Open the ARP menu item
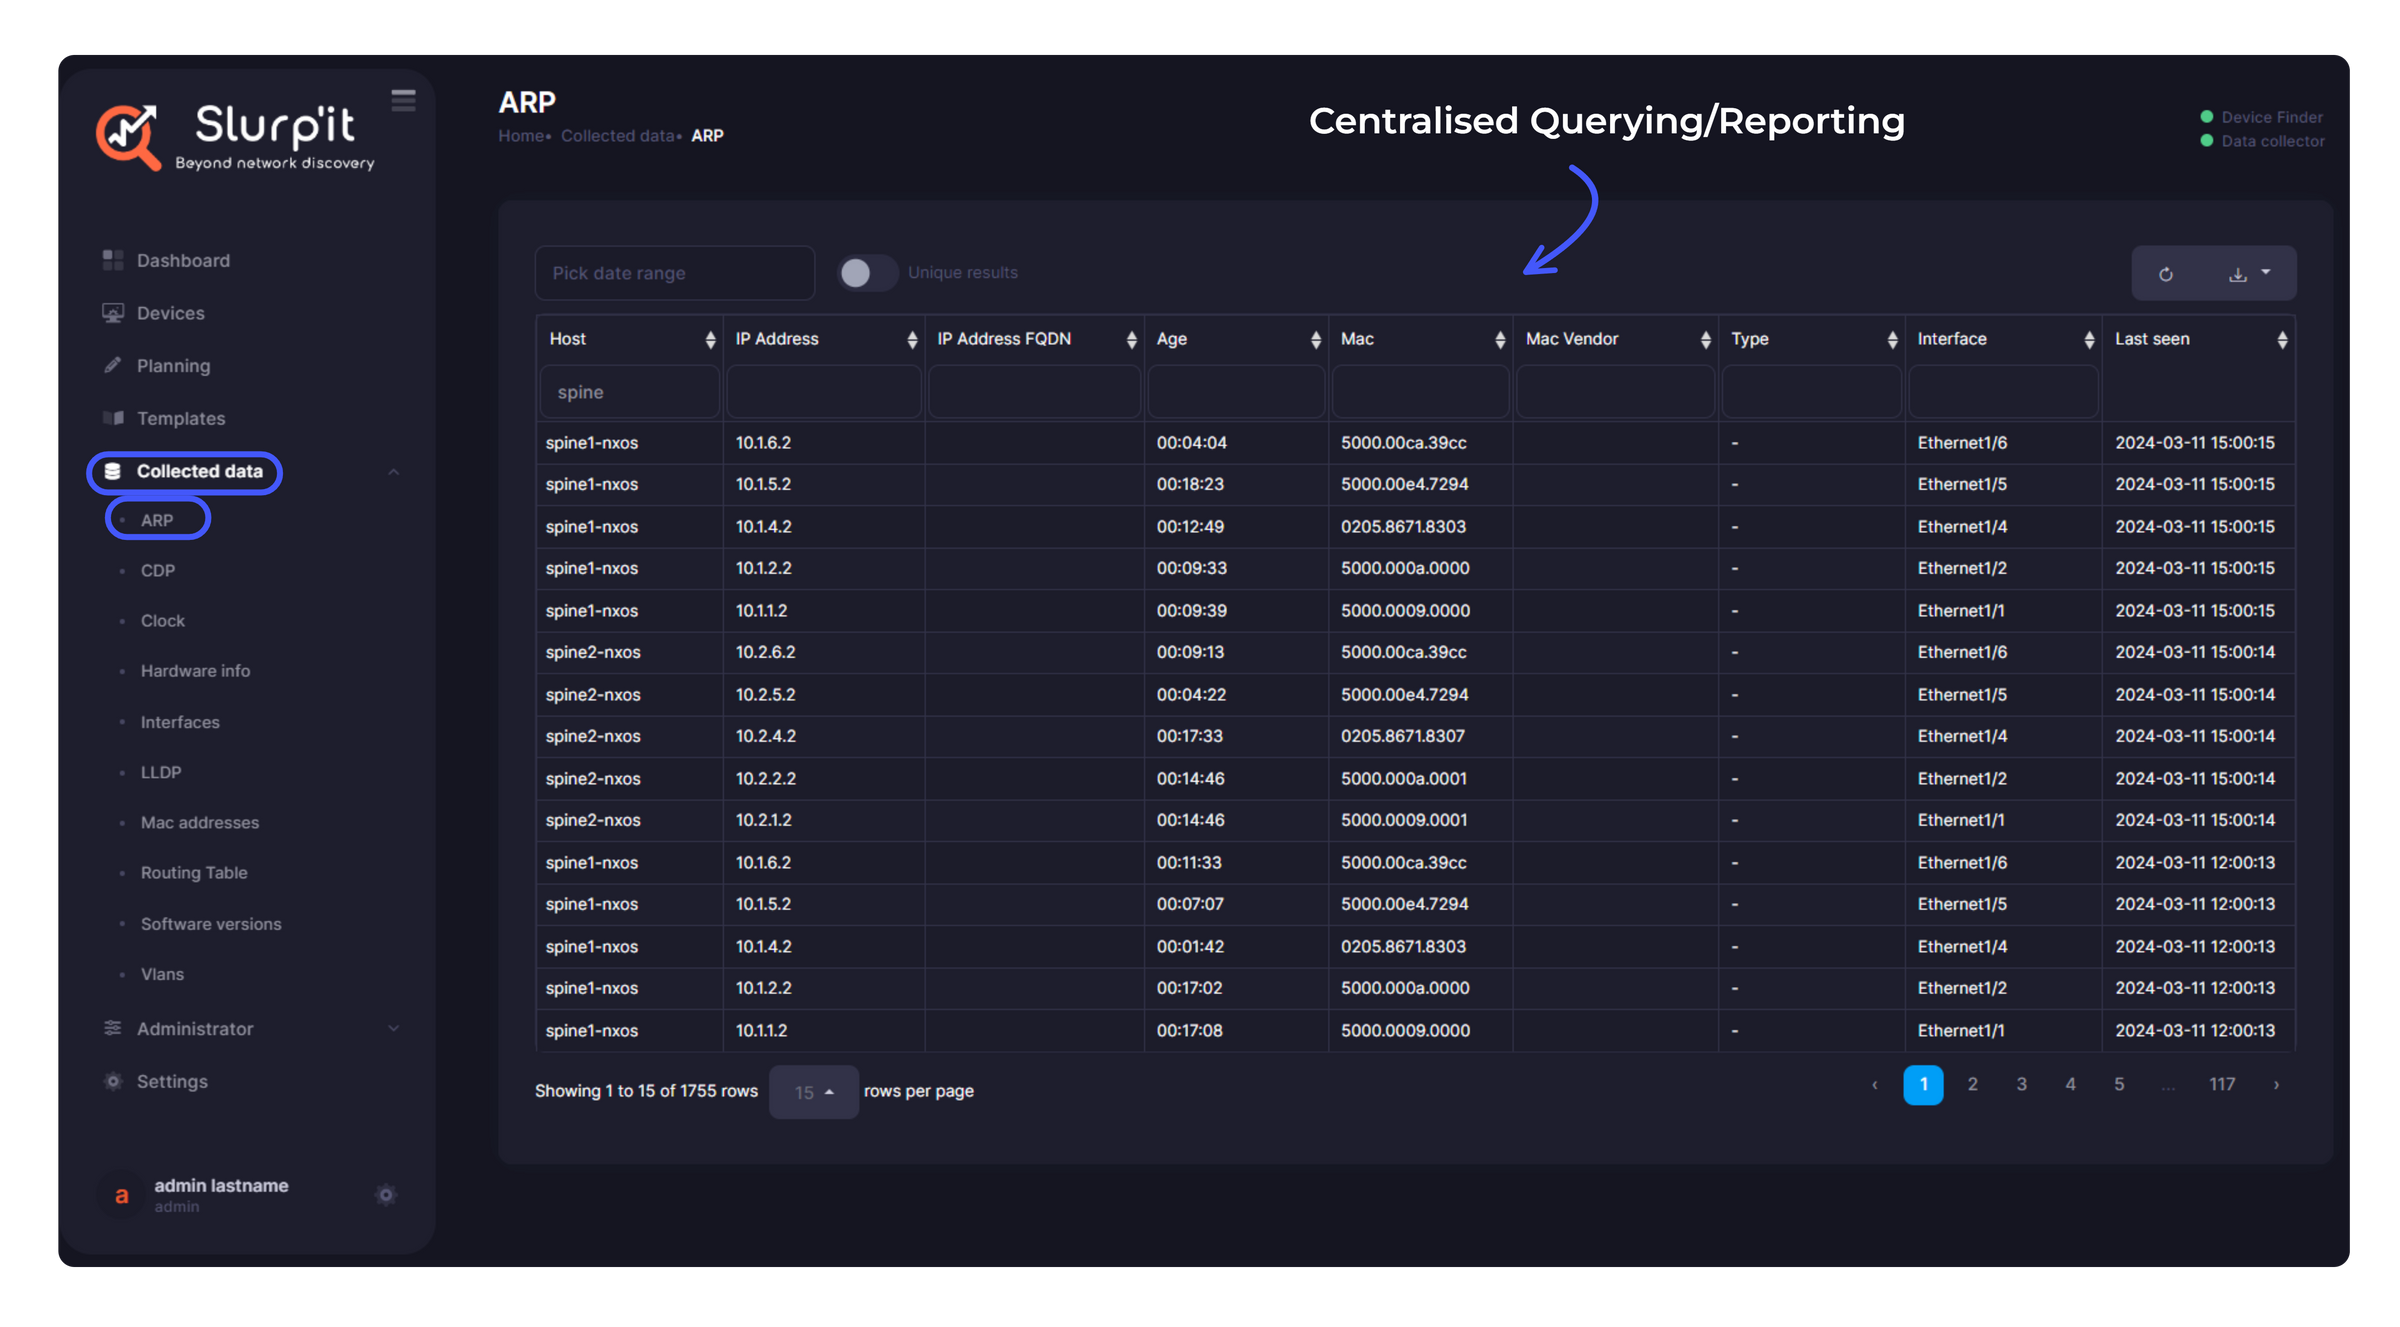The height and width of the screenshot is (1327, 2400). pos(156,519)
